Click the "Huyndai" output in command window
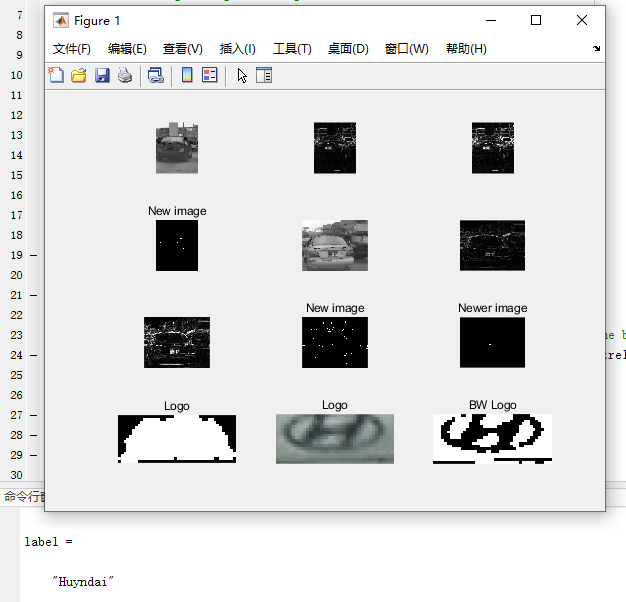The width and height of the screenshot is (626, 602). (x=83, y=582)
